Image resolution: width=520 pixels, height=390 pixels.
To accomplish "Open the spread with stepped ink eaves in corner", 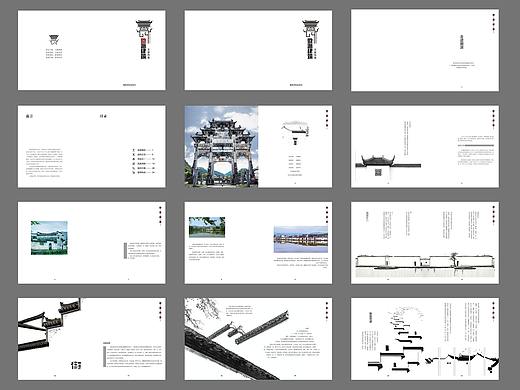I will tap(92, 339).
